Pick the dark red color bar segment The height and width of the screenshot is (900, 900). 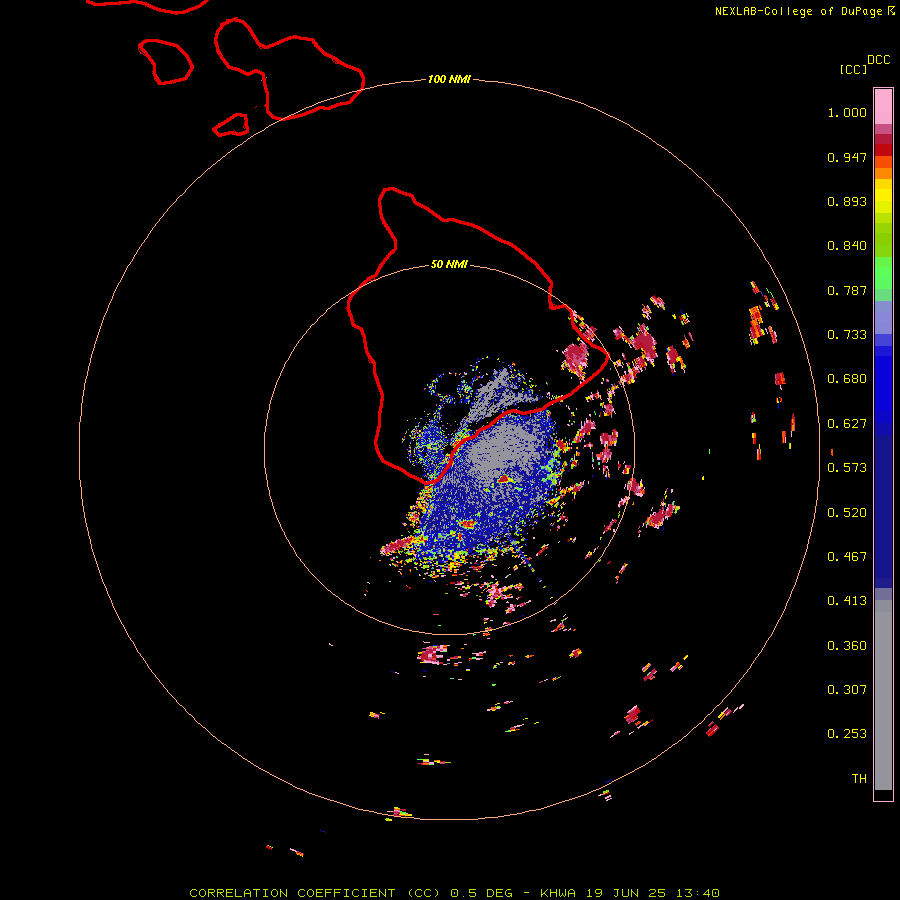click(883, 150)
